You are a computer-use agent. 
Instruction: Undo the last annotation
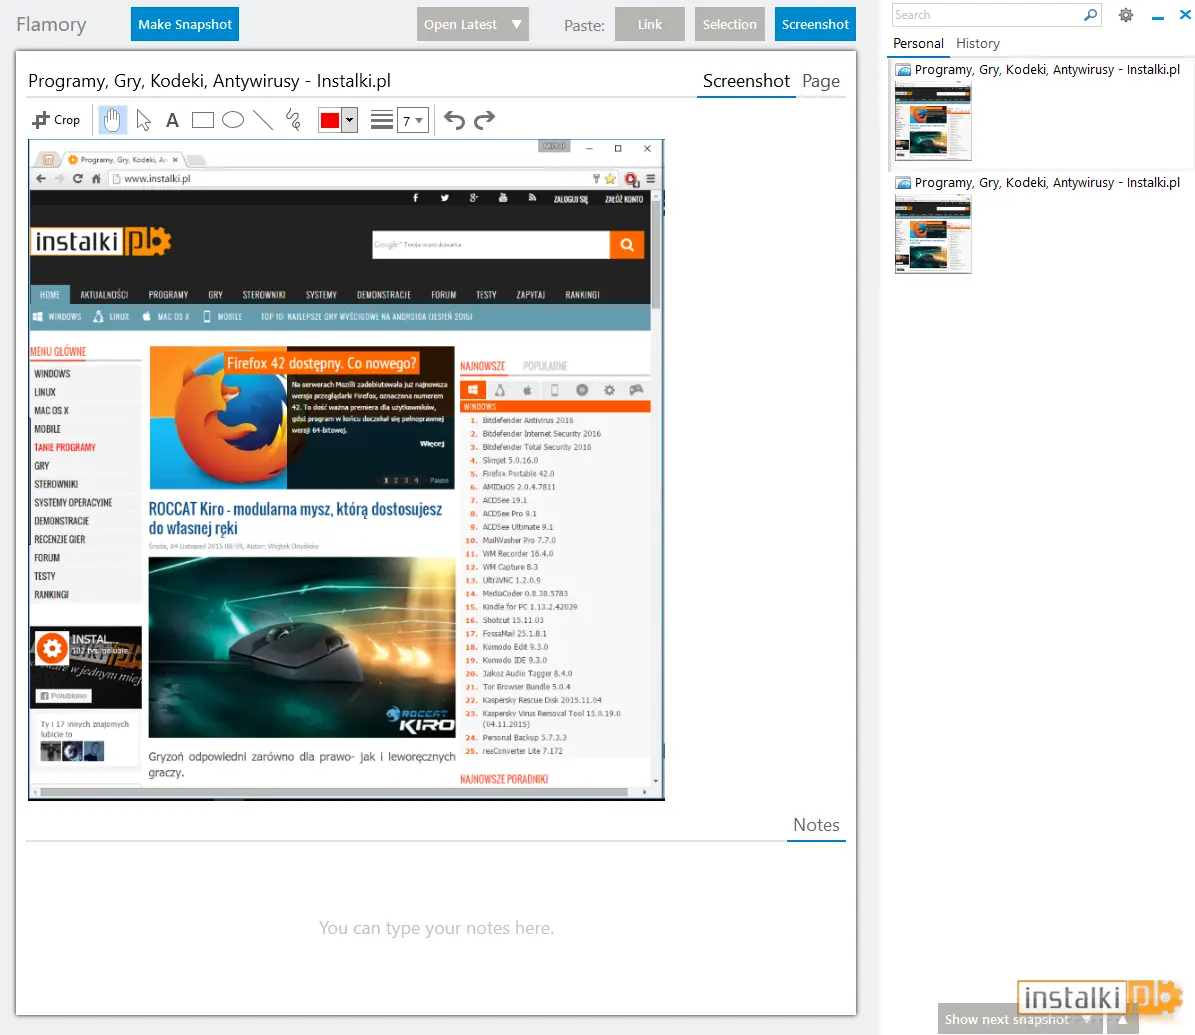454,120
